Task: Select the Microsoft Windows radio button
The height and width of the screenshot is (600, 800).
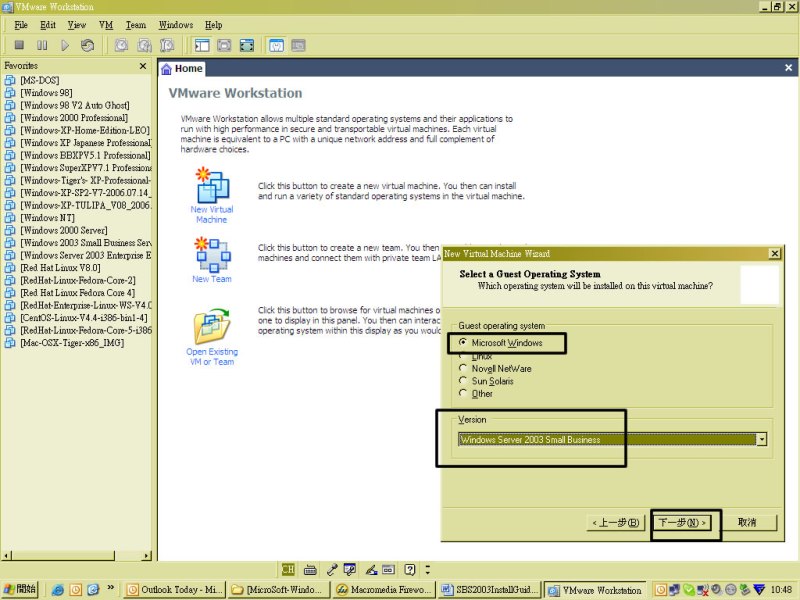Action: click(x=463, y=342)
